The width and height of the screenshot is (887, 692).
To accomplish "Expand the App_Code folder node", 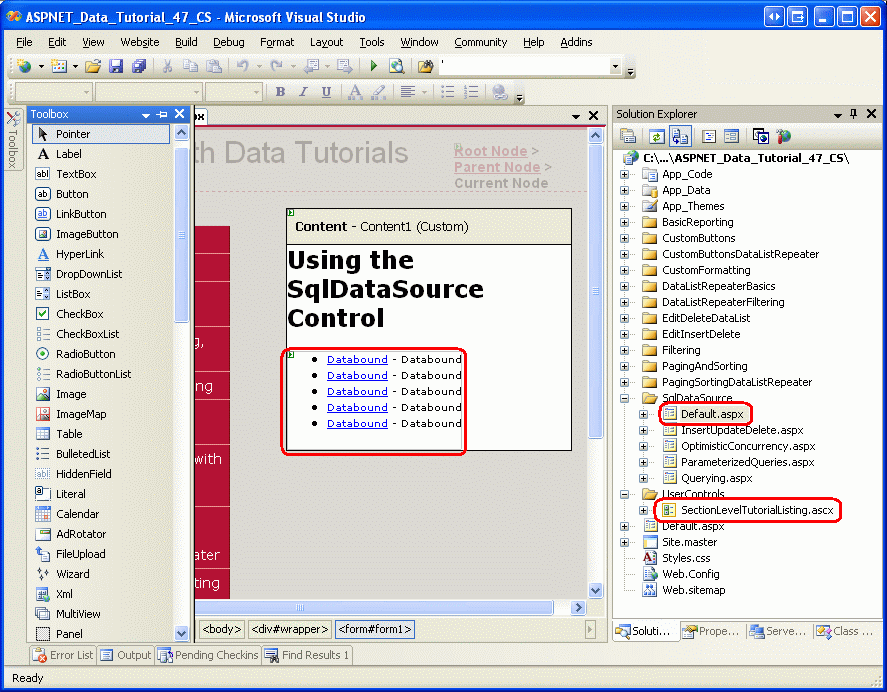I will (625, 174).
